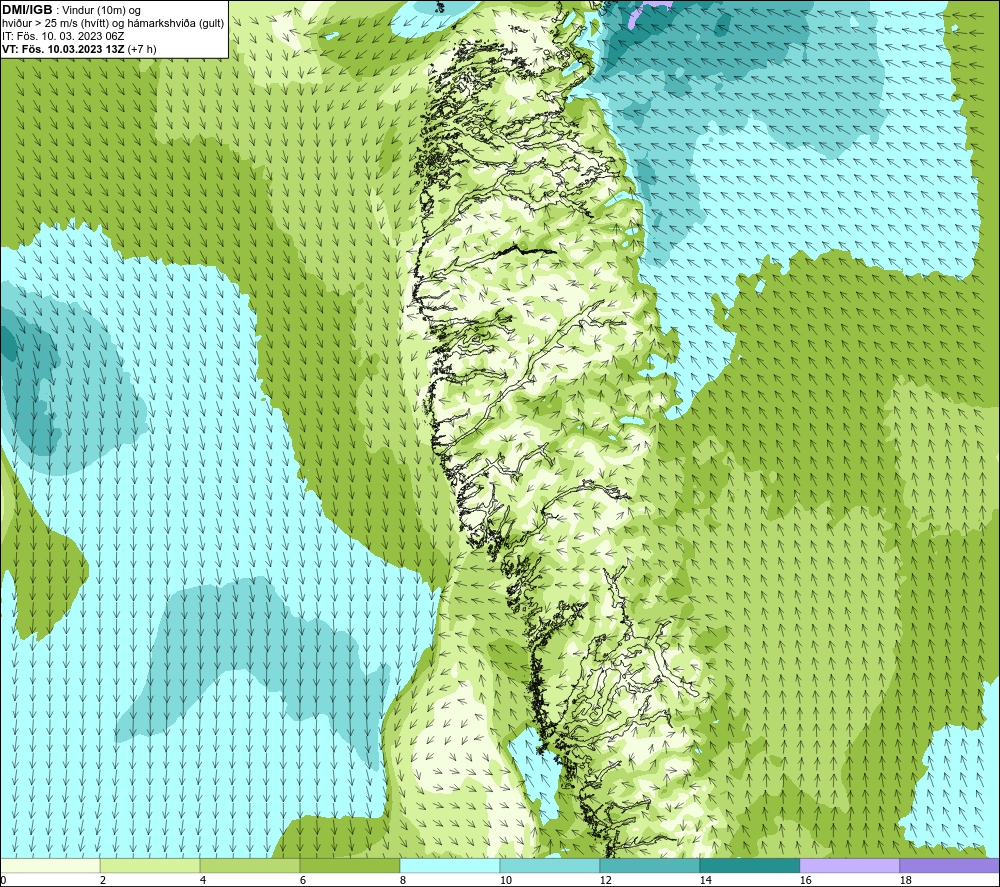Click legend scale number 14

705,881
